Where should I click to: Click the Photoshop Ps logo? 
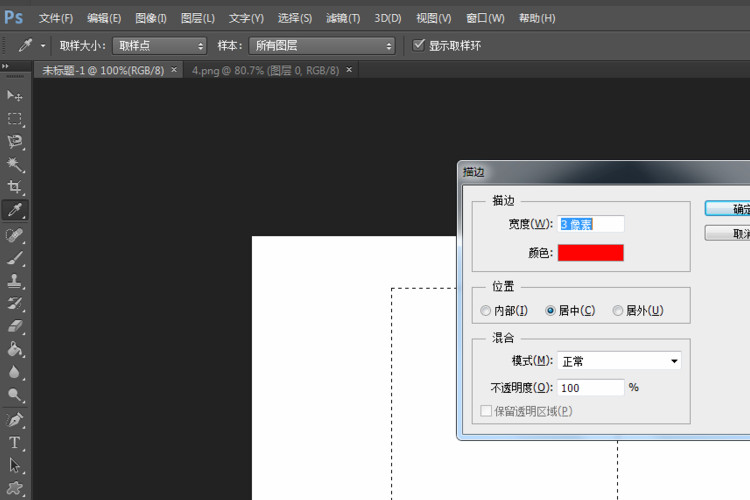[13, 18]
